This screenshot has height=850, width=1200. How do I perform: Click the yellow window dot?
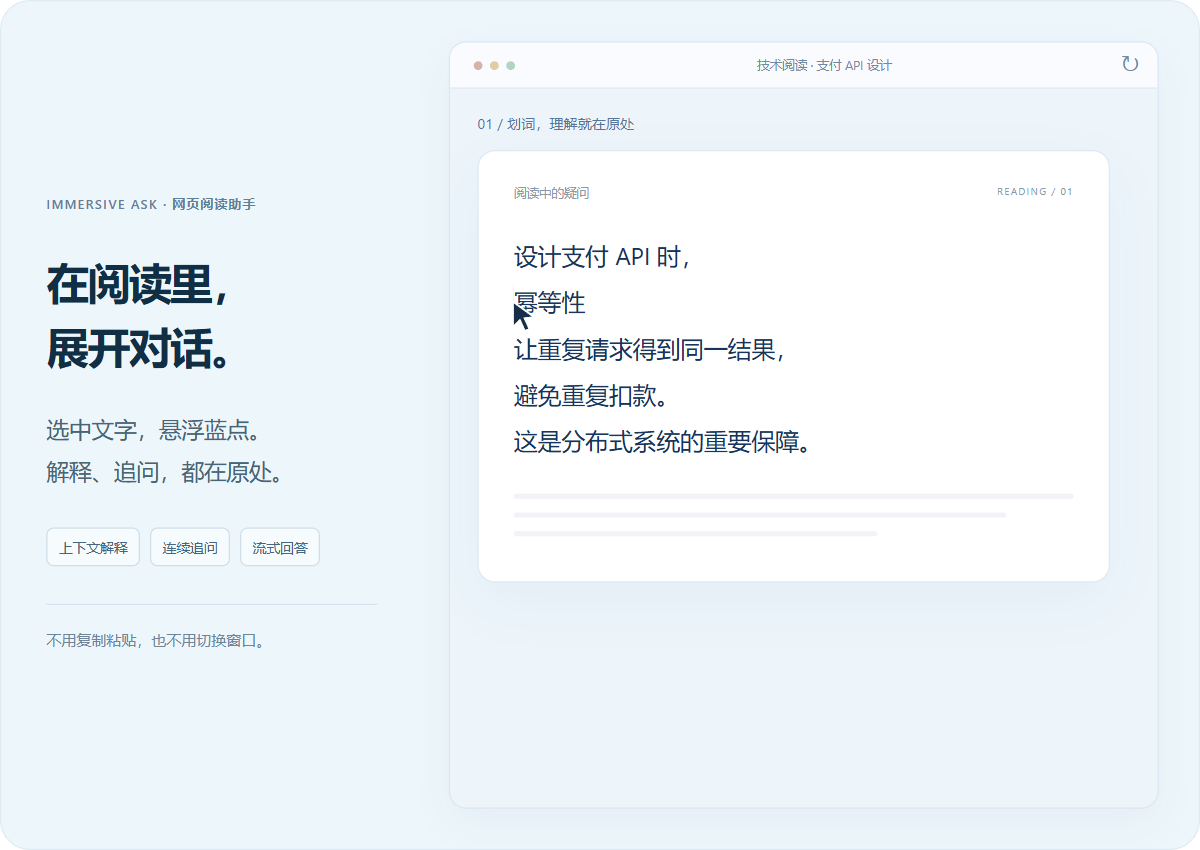coord(494,66)
